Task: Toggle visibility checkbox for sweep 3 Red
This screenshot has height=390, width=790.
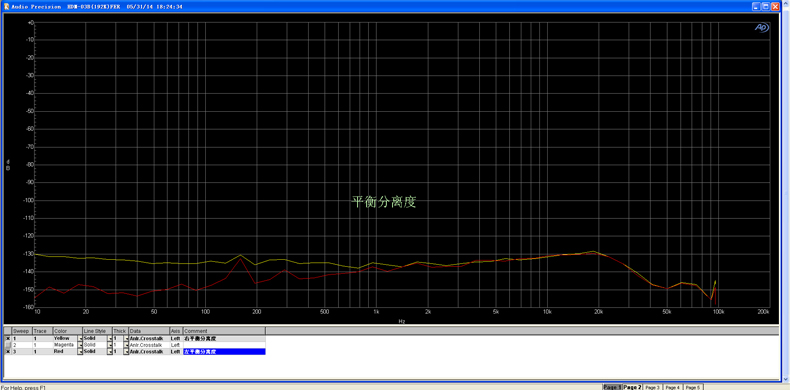Action: pos(8,351)
